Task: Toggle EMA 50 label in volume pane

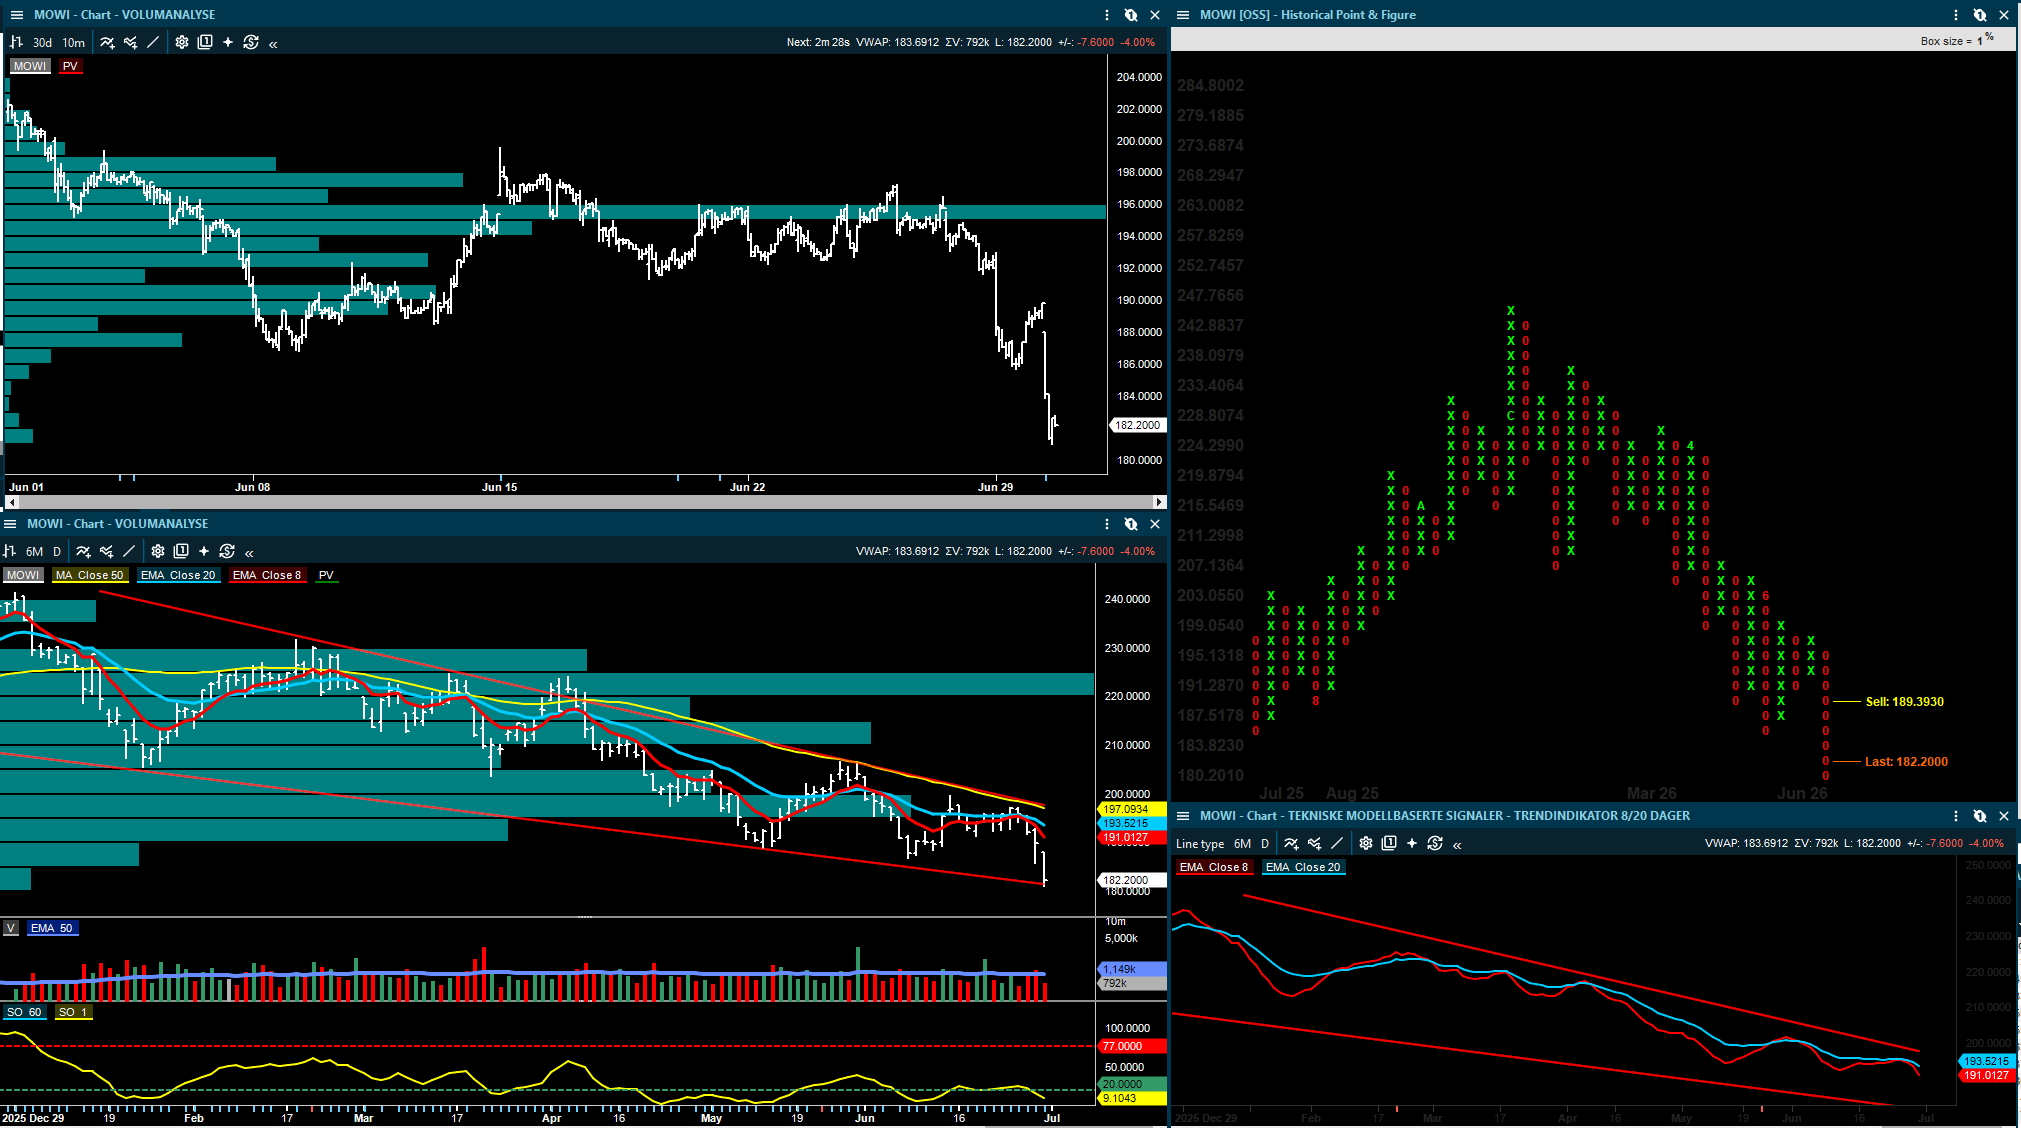Action: pyautogui.click(x=52, y=928)
